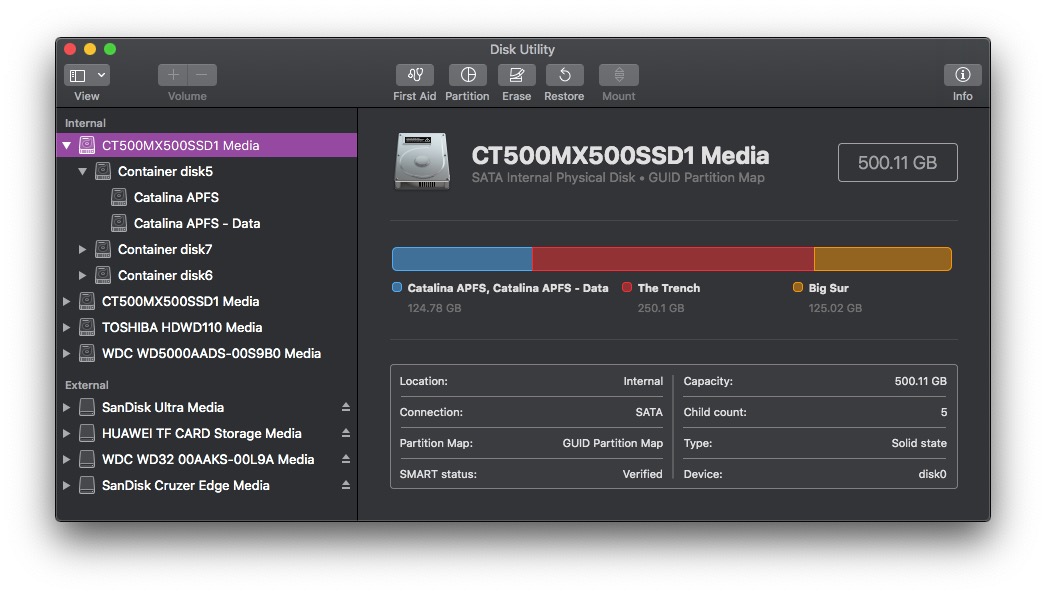
Task: Eject SanDisk Cruzer Edge Media
Action: [346, 485]
